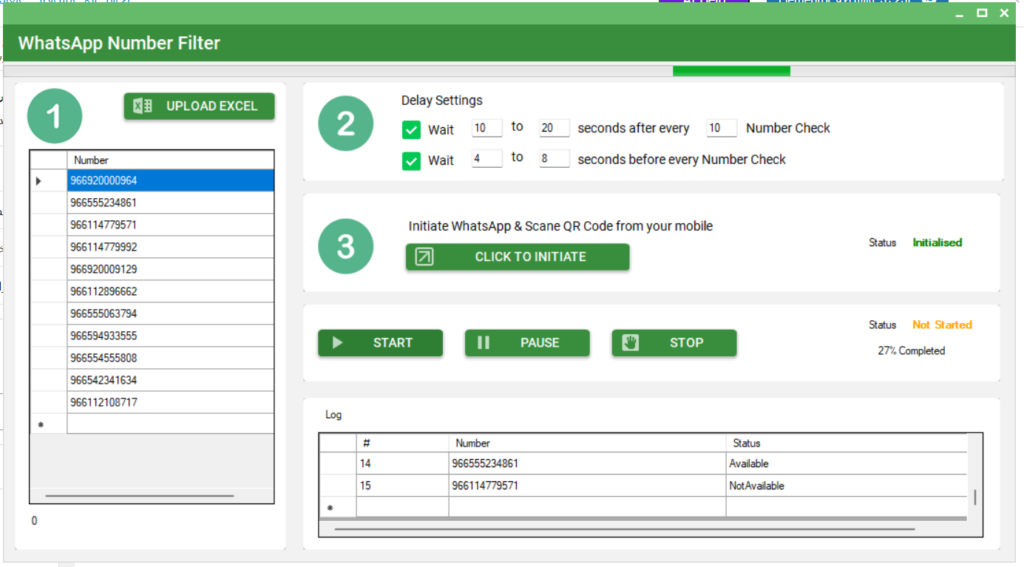This screenshot has width=1024, height=567.
Task: Select log entry 14 cell
Action: click(x=402, y=464)
